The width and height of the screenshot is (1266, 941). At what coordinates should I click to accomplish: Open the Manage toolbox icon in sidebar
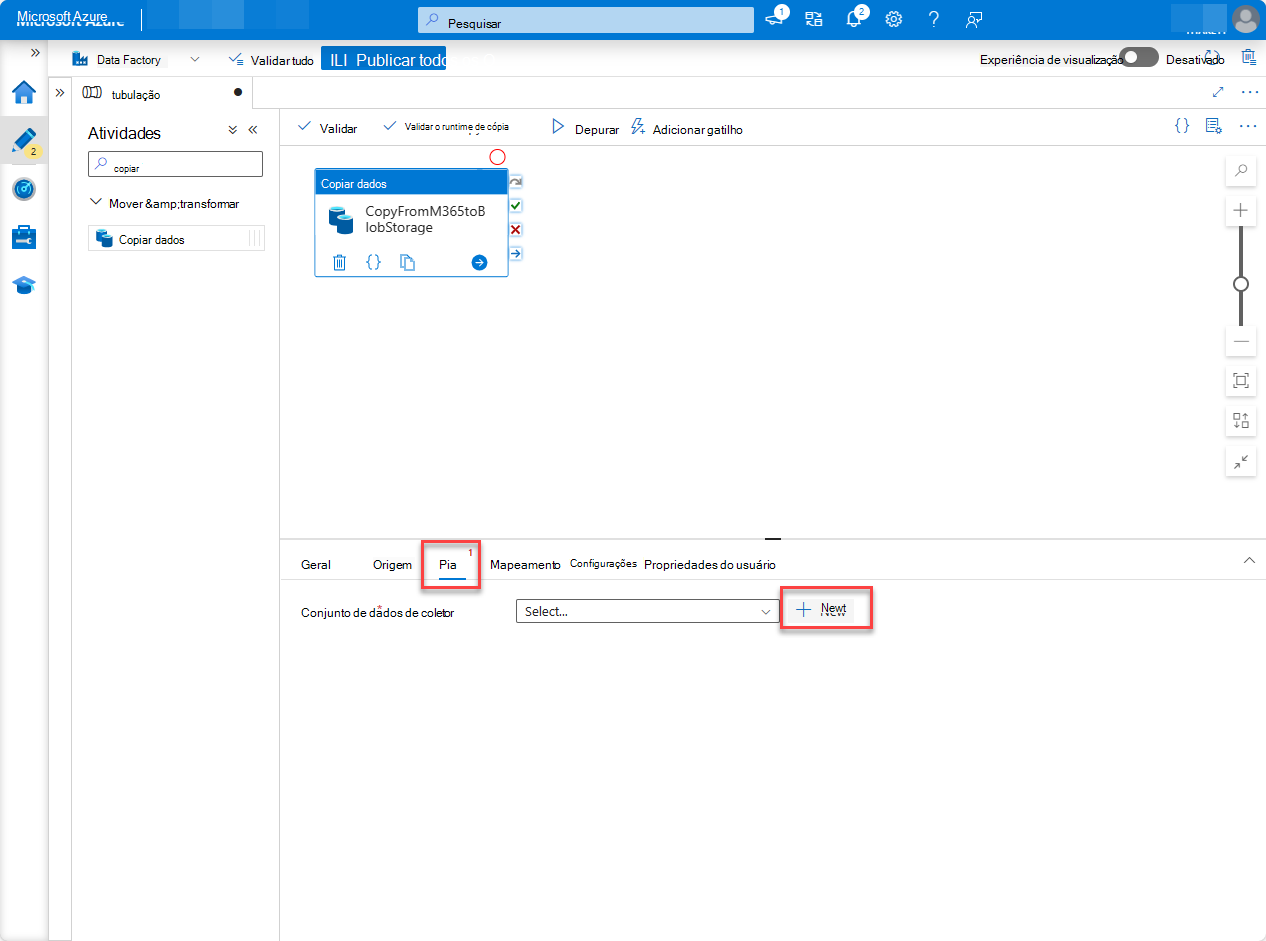click(22, 237)
